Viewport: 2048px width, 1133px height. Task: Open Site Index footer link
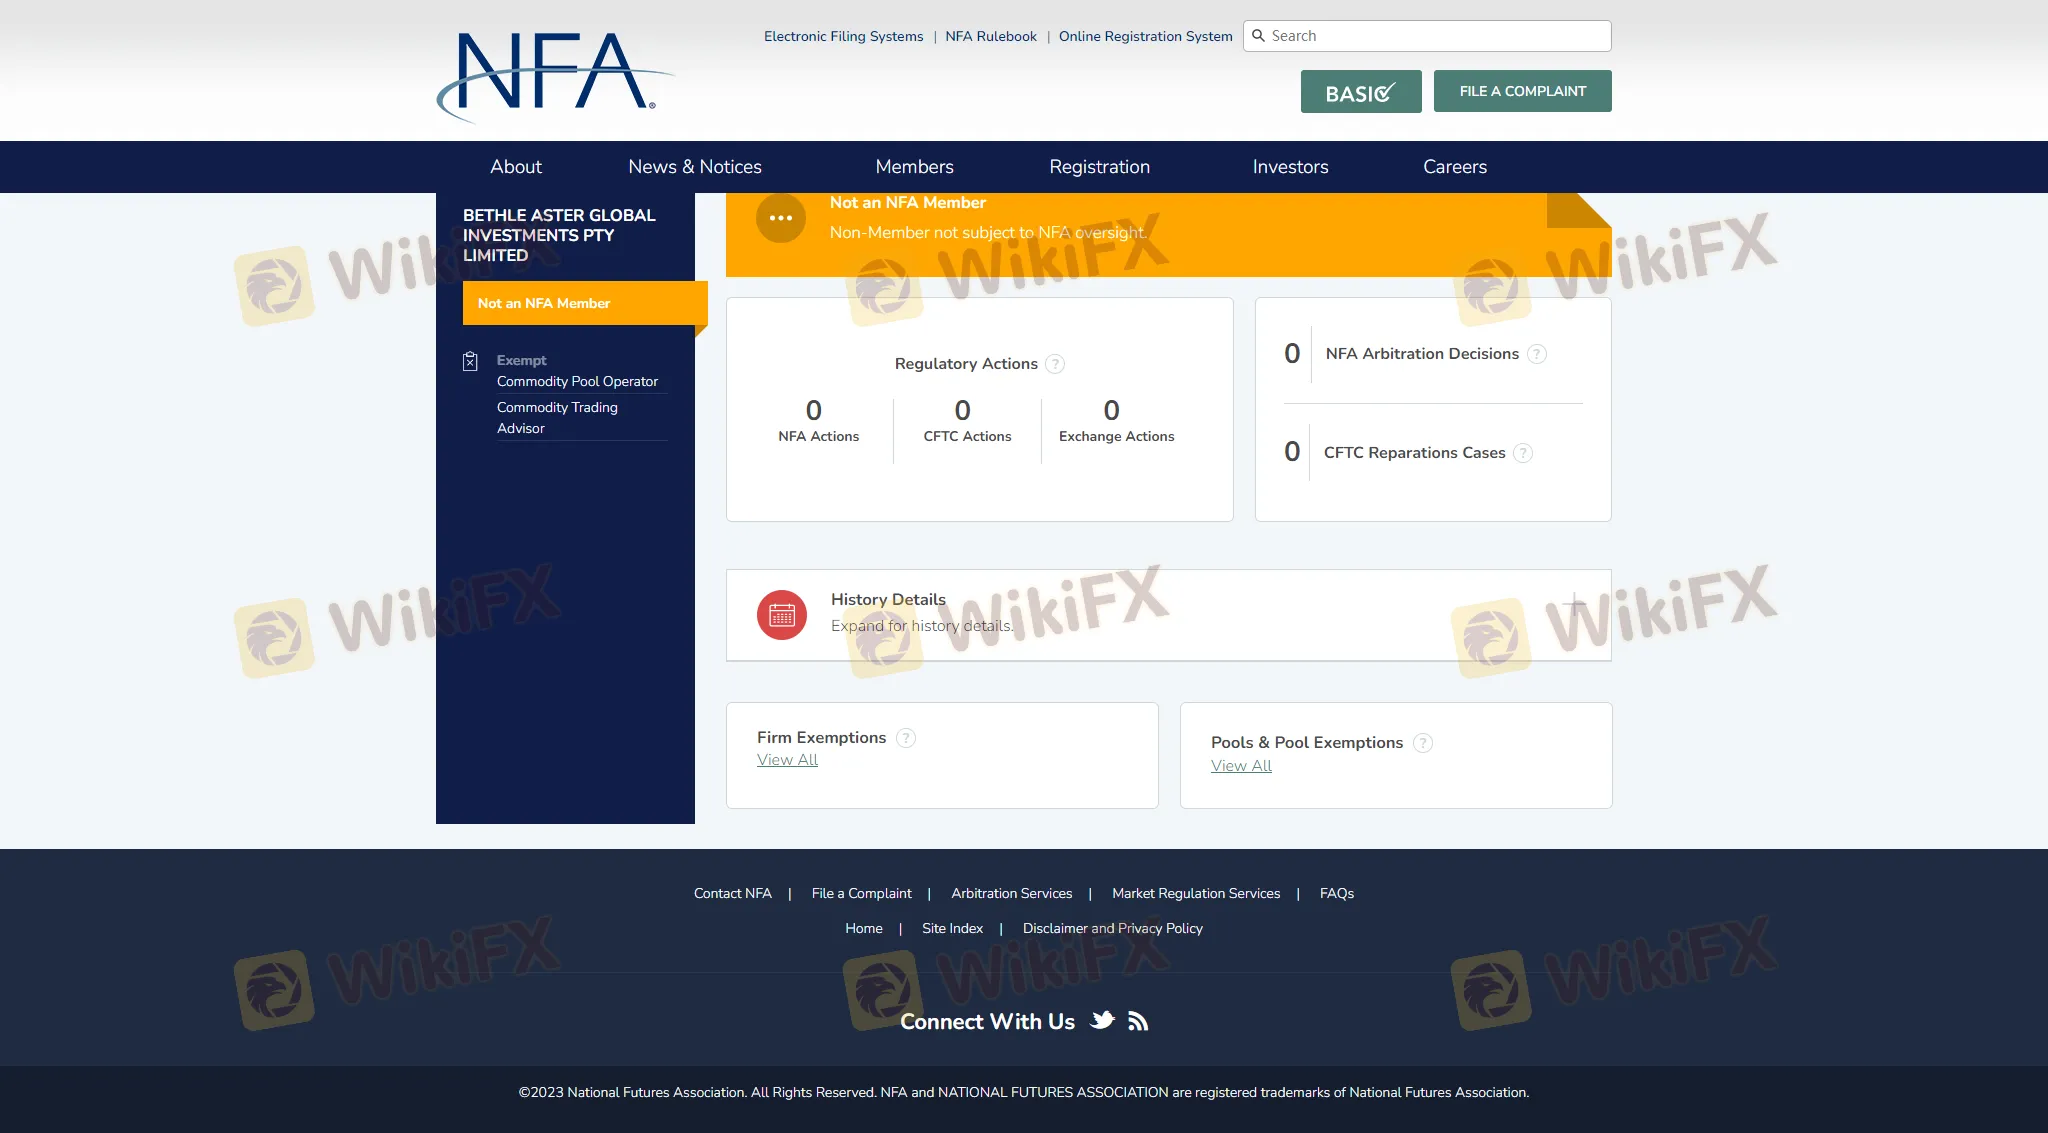click(x=953, y=928)
